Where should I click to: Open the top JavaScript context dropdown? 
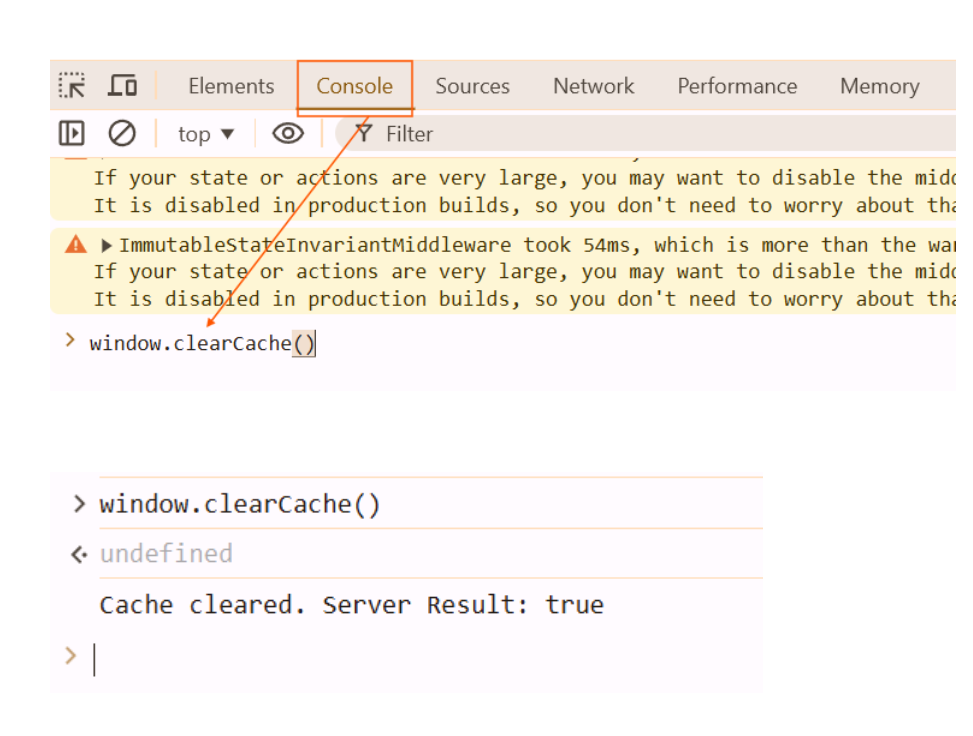click(x=206, y=134)
